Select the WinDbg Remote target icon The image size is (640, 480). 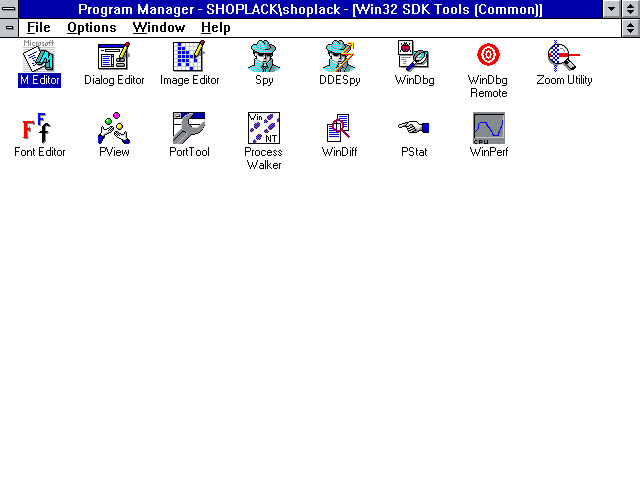tap(489, 55)
